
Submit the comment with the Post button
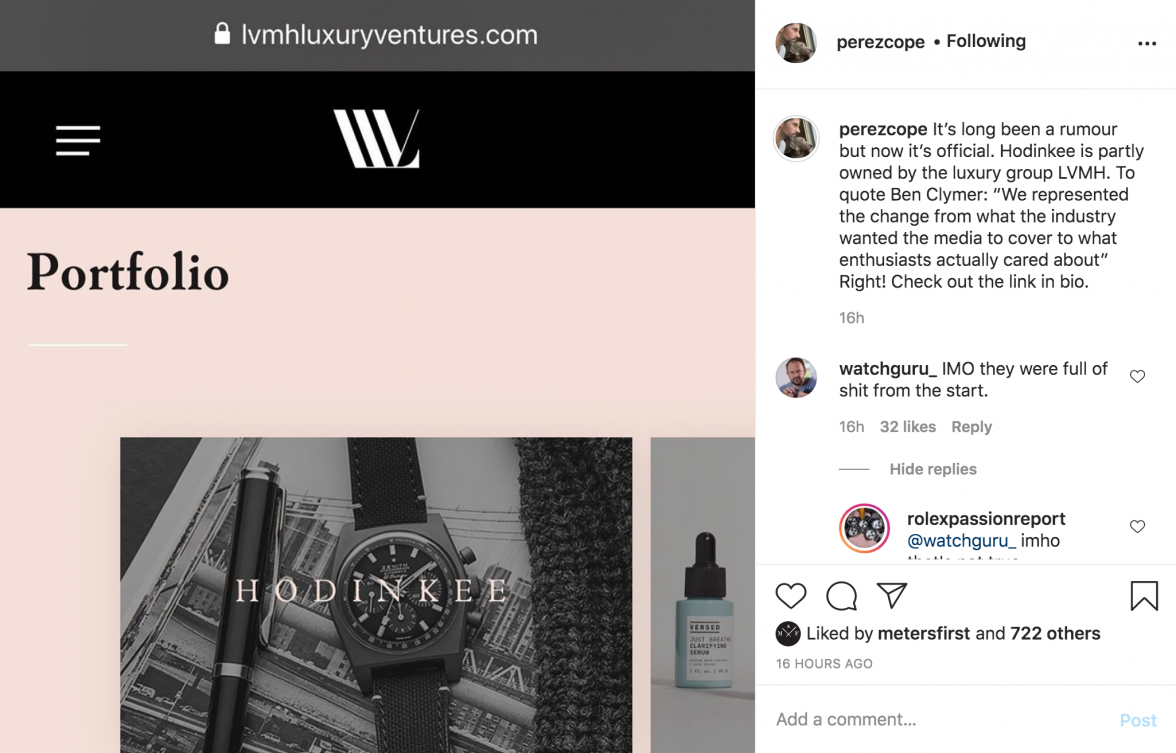1138,721
